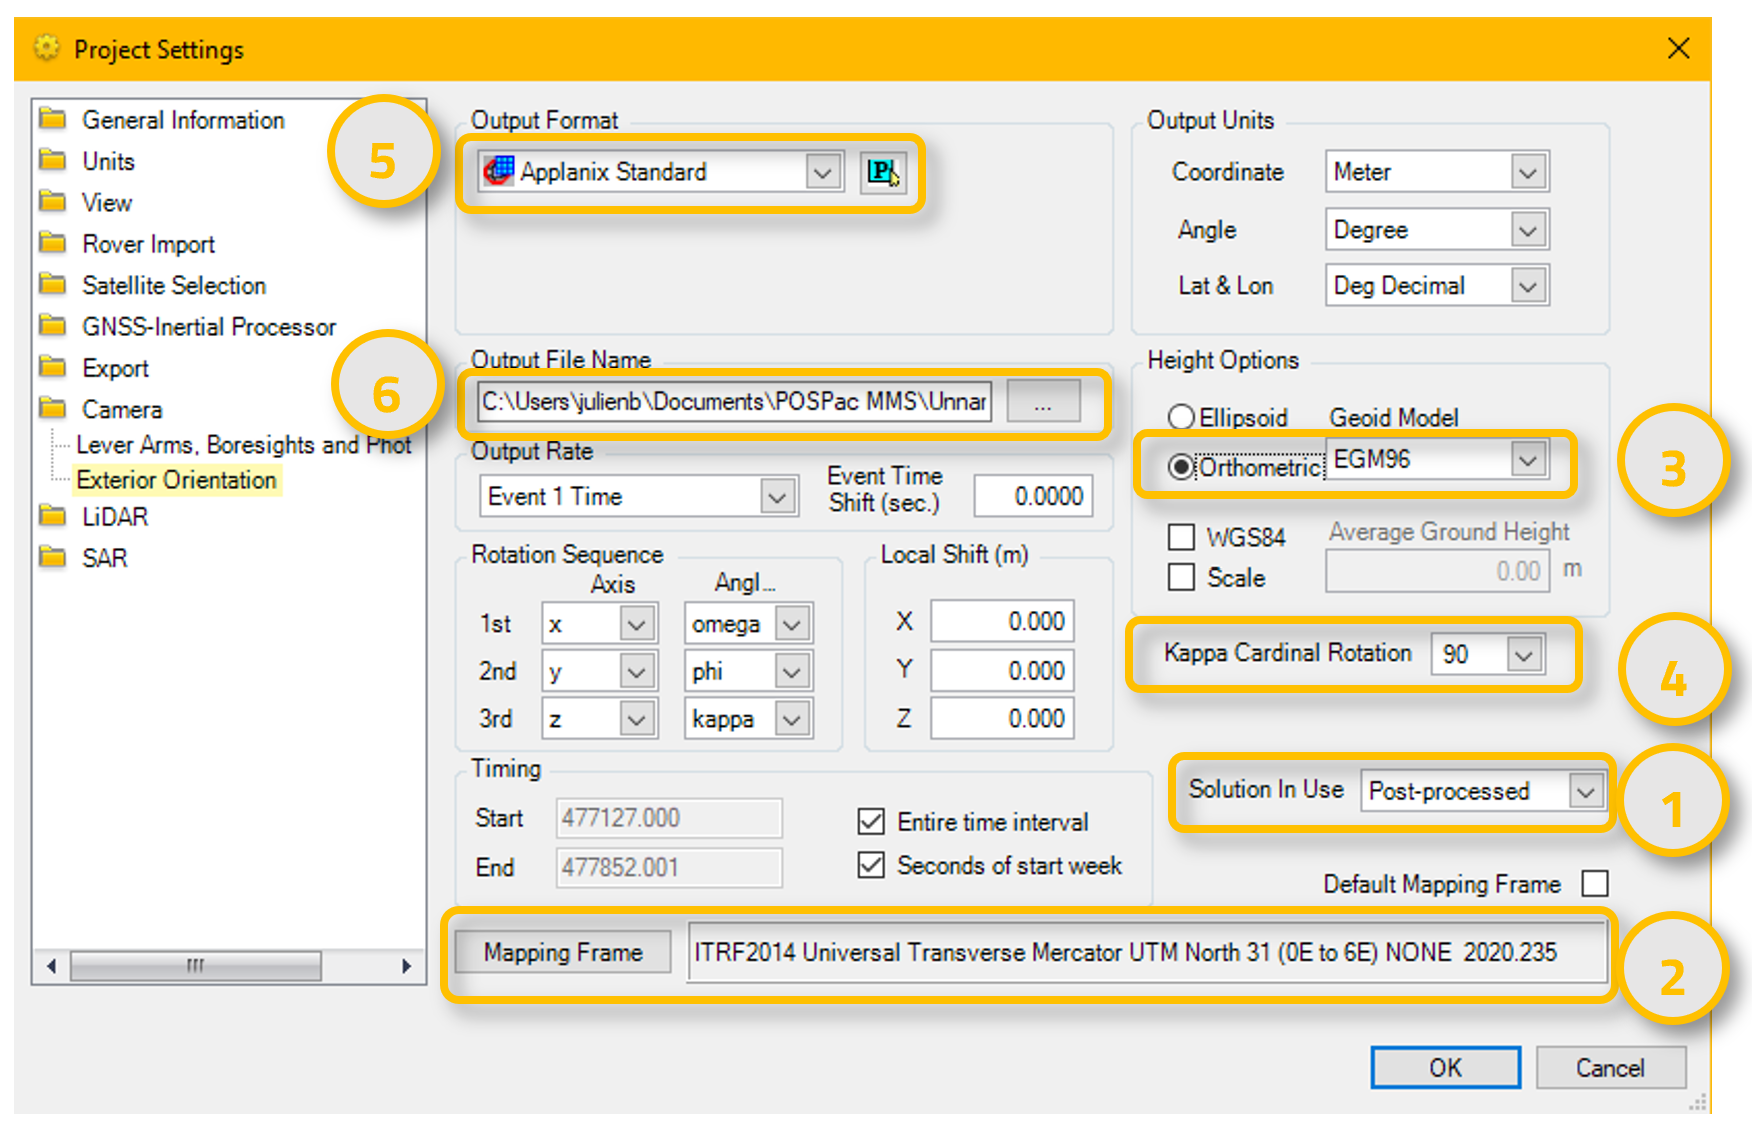Click the Export folder icon
Screen dimensions: 1752x1134
(51, 367)
